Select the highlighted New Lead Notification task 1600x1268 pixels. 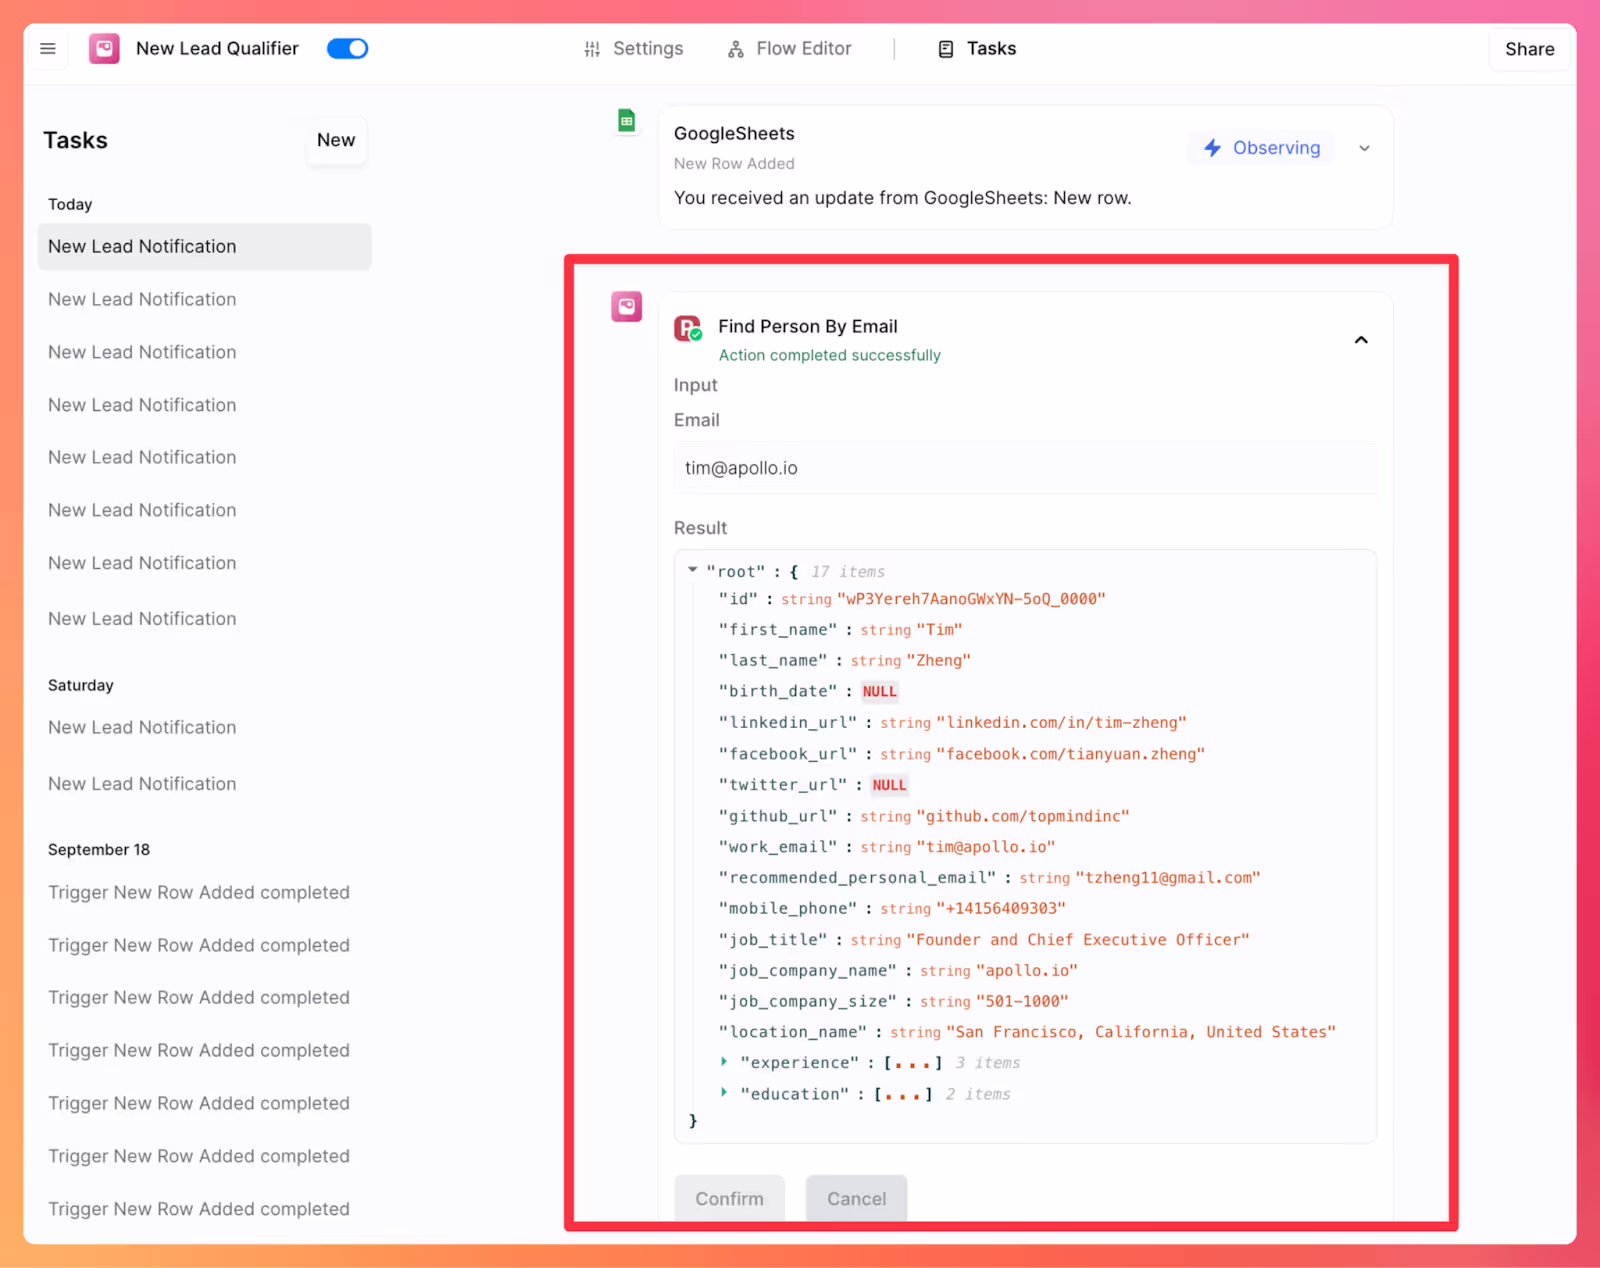click(x=204, y=246)
